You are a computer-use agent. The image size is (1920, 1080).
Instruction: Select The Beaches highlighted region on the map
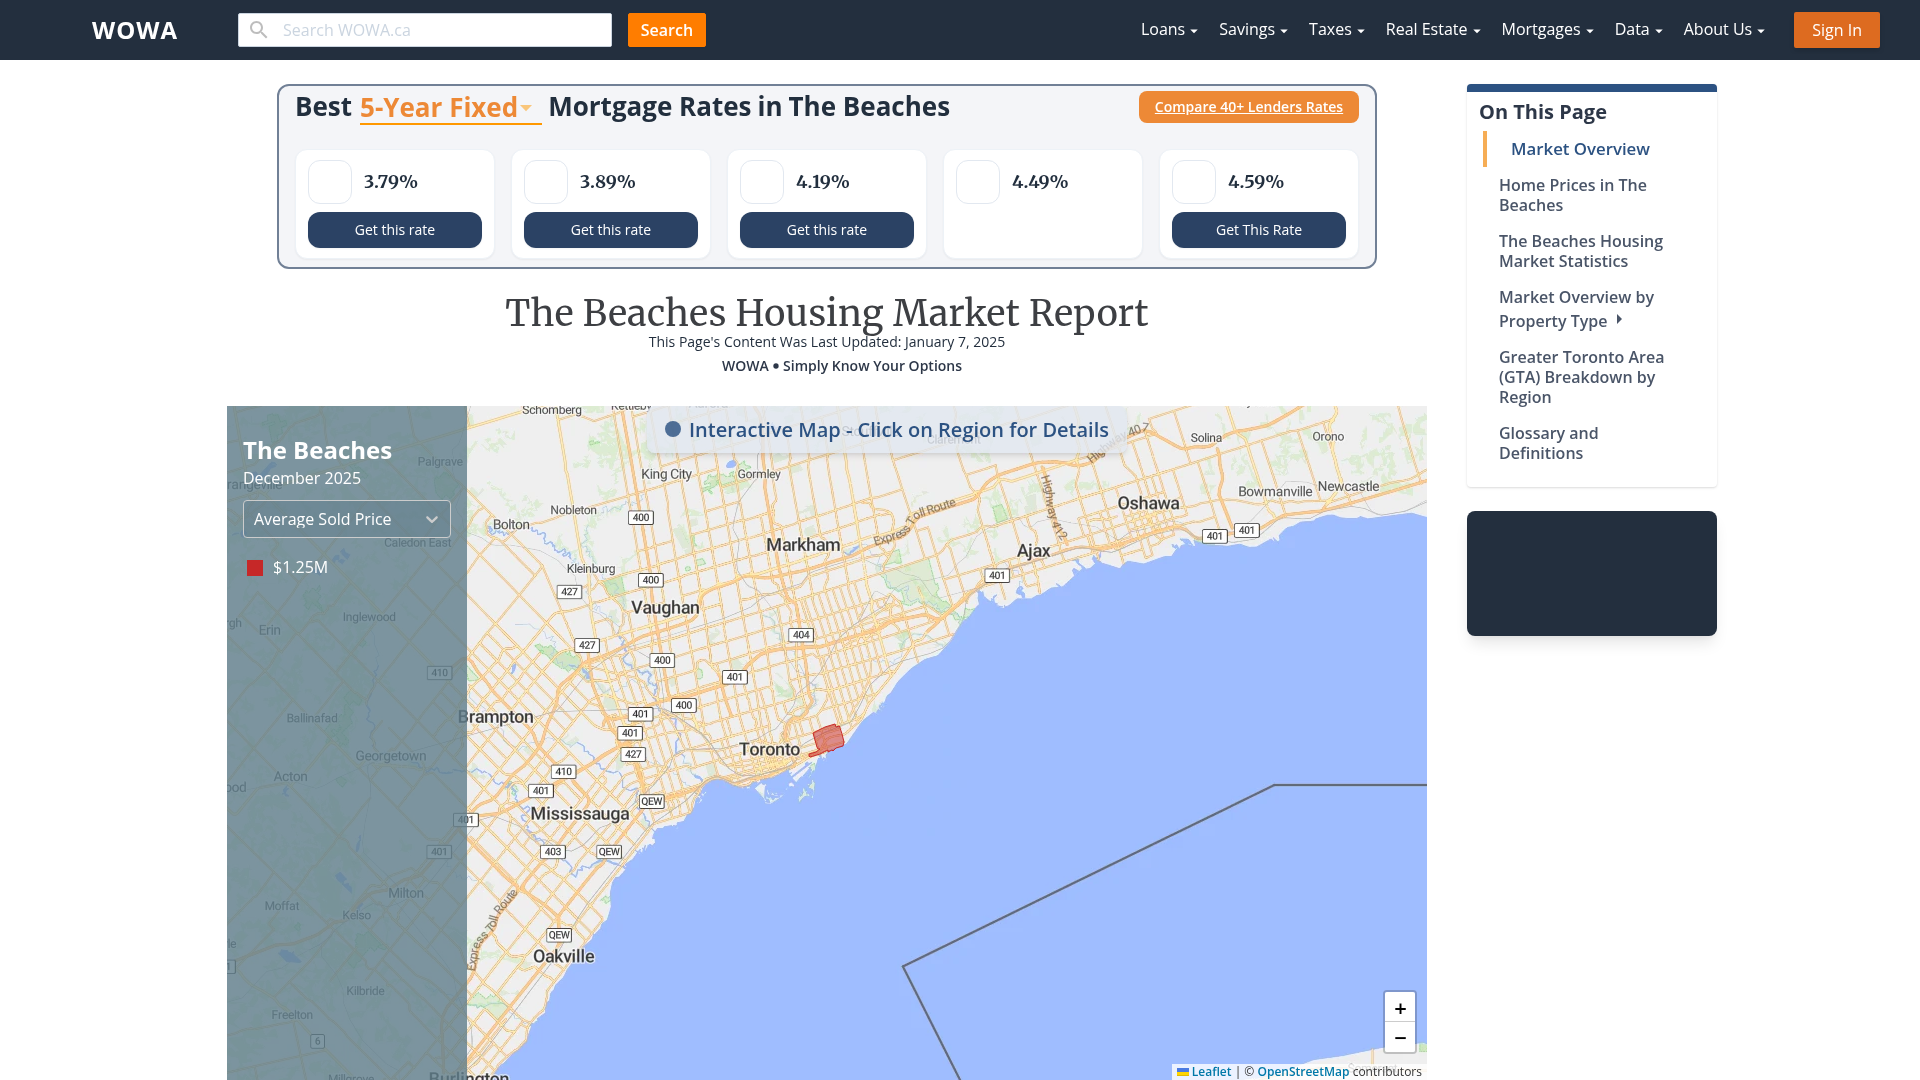click(x=828, y=740)
